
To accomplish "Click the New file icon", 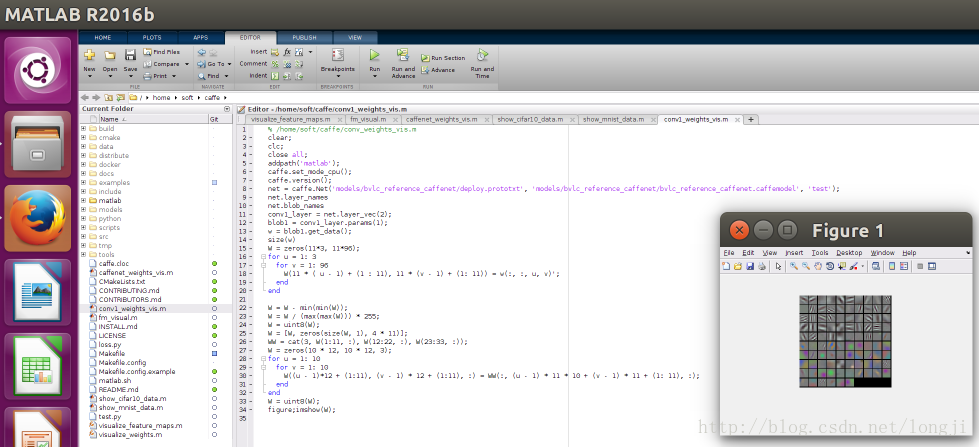I will pyautogui.click(x=89, y=56).
